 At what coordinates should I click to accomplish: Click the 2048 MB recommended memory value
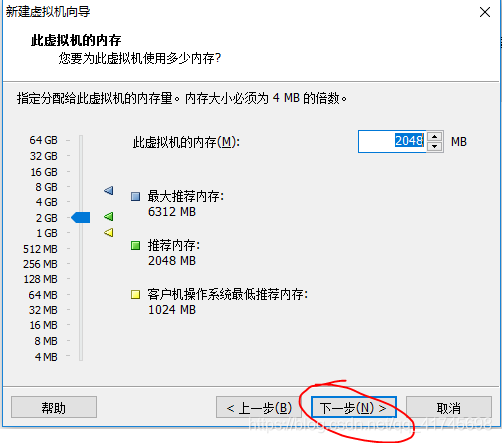(x=172, y=261)
